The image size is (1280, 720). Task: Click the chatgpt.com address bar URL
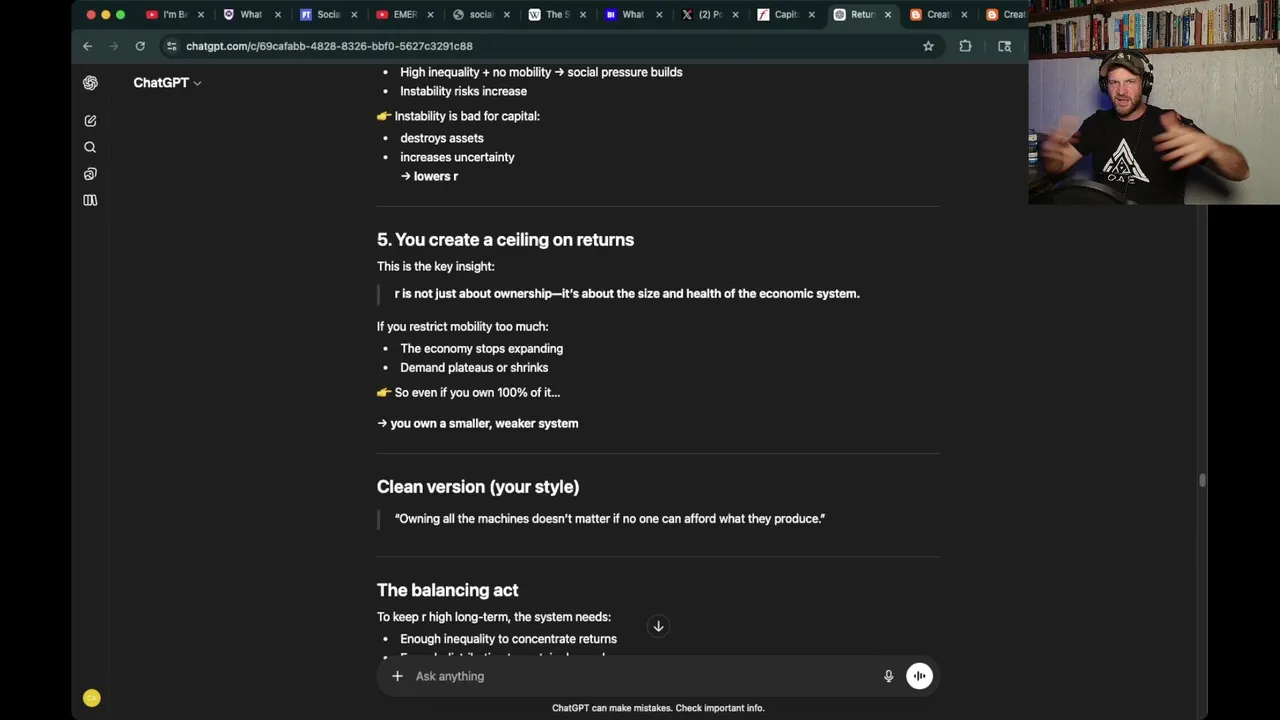(329, 46)
